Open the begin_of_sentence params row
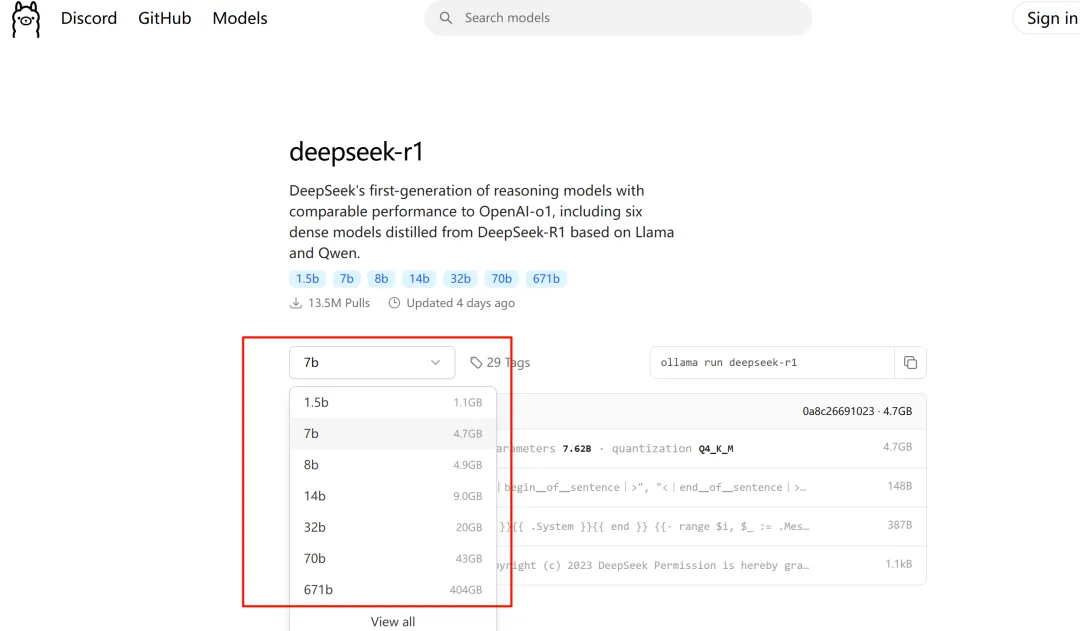The height and width of the screenshot is (631, 1080). 712,487
